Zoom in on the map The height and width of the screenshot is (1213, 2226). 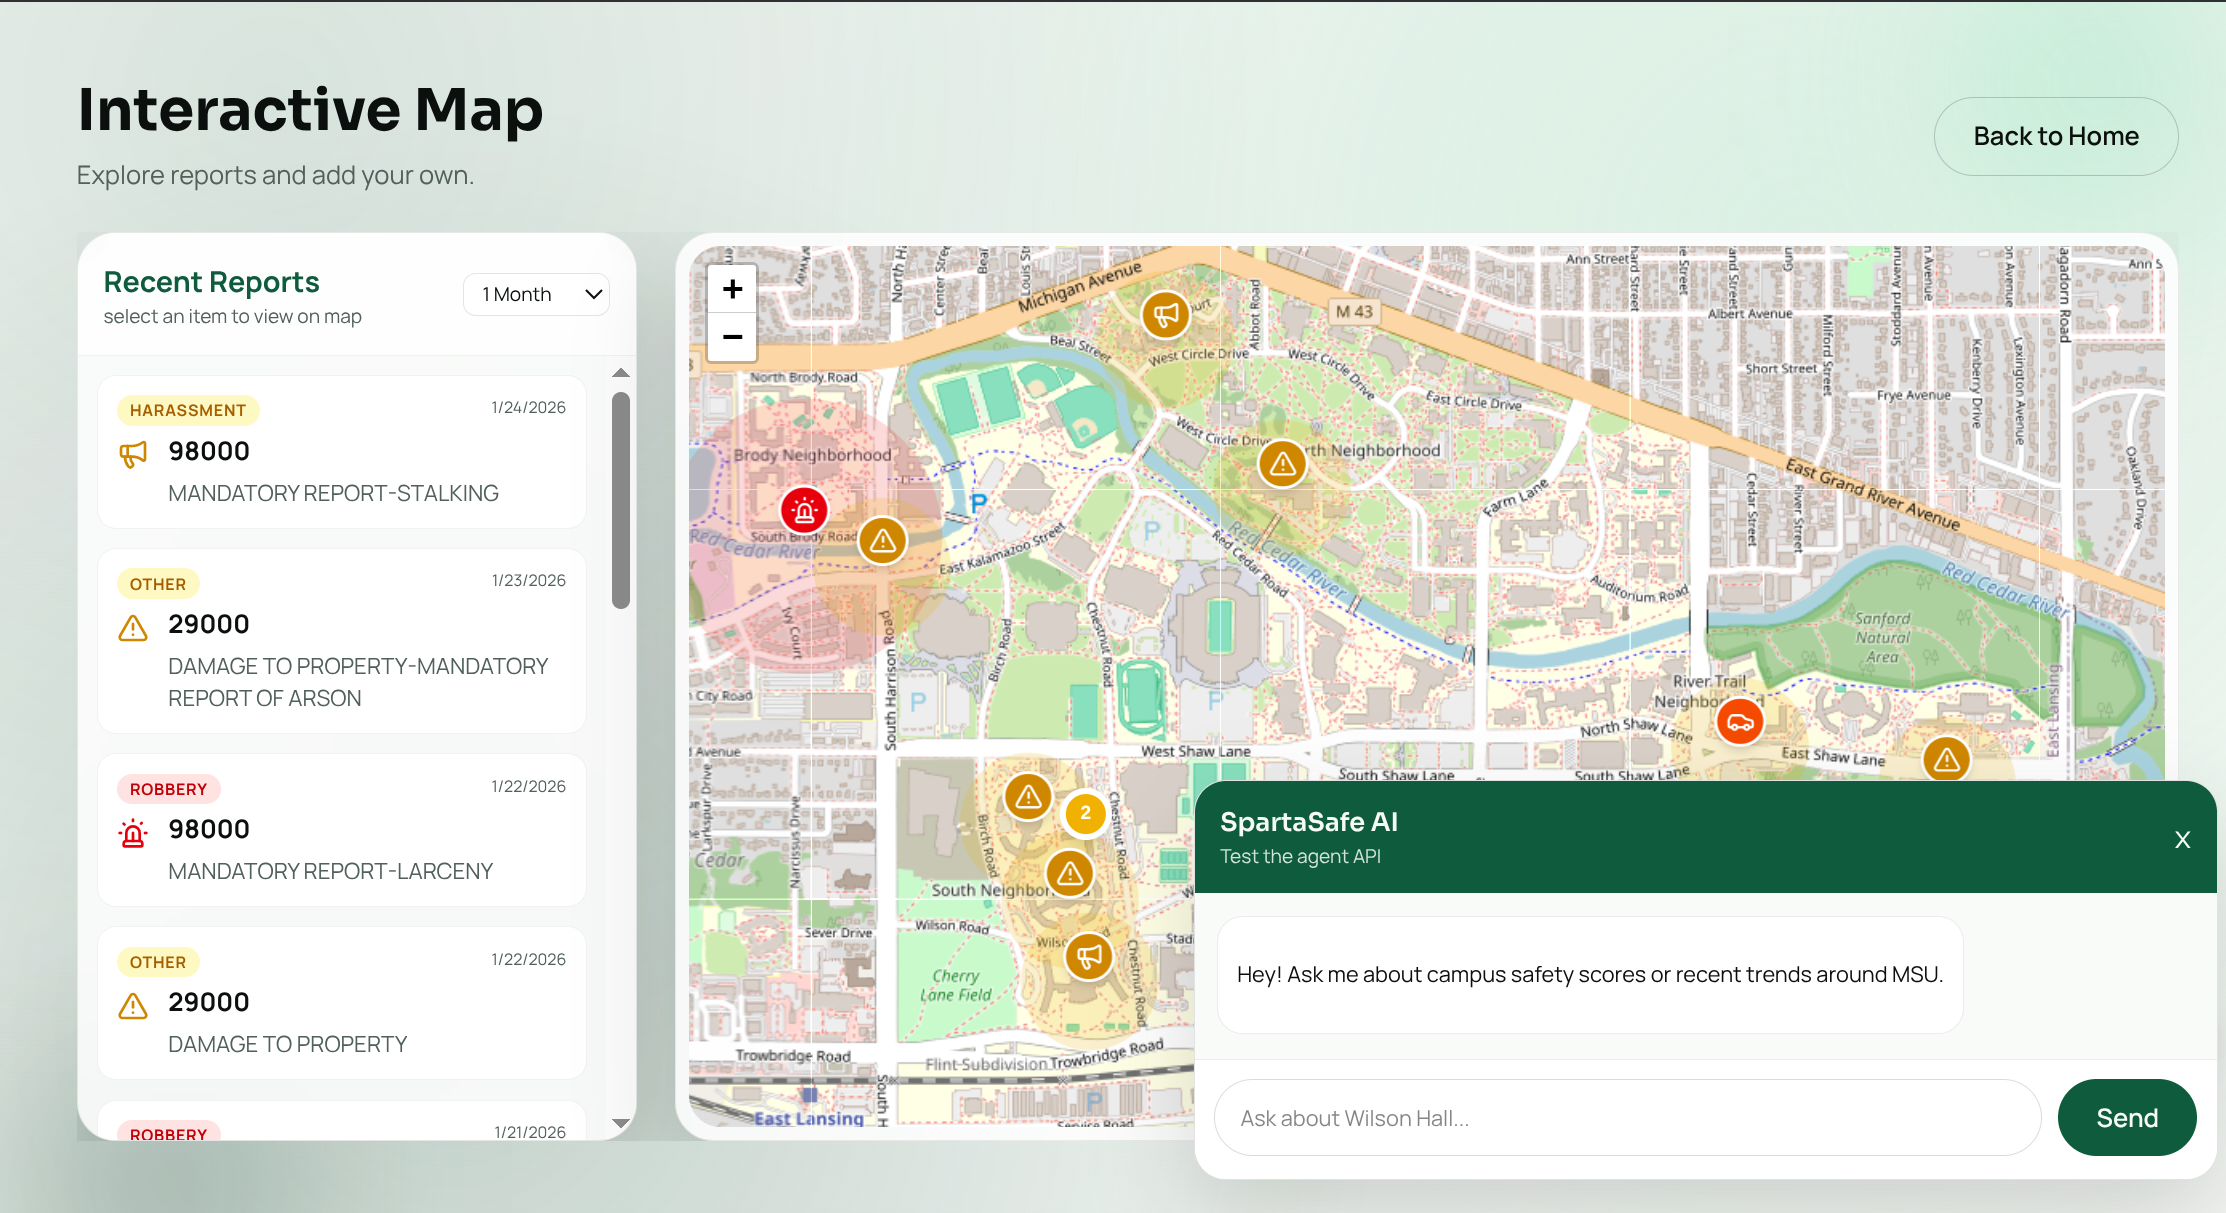732,290
